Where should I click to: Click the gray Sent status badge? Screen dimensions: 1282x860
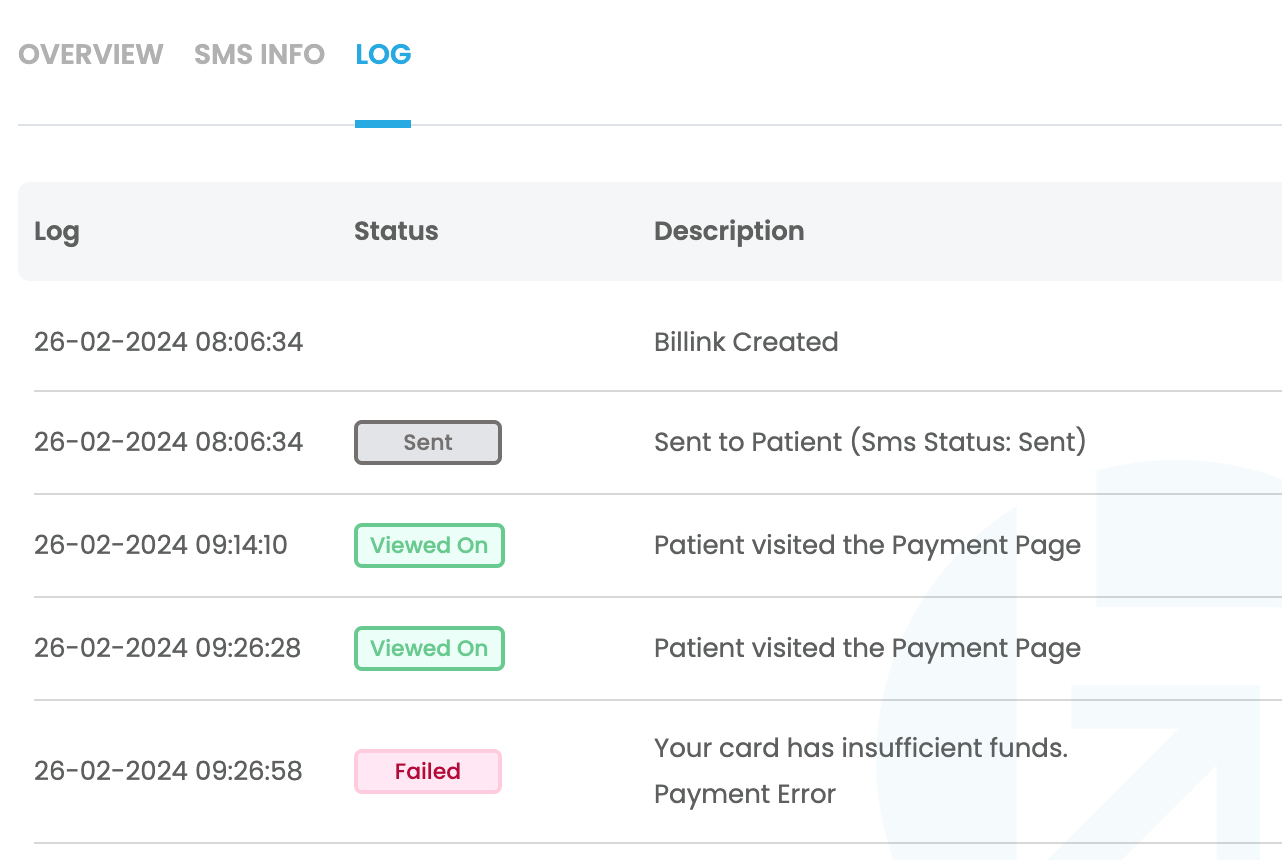[x=428, y=442]
